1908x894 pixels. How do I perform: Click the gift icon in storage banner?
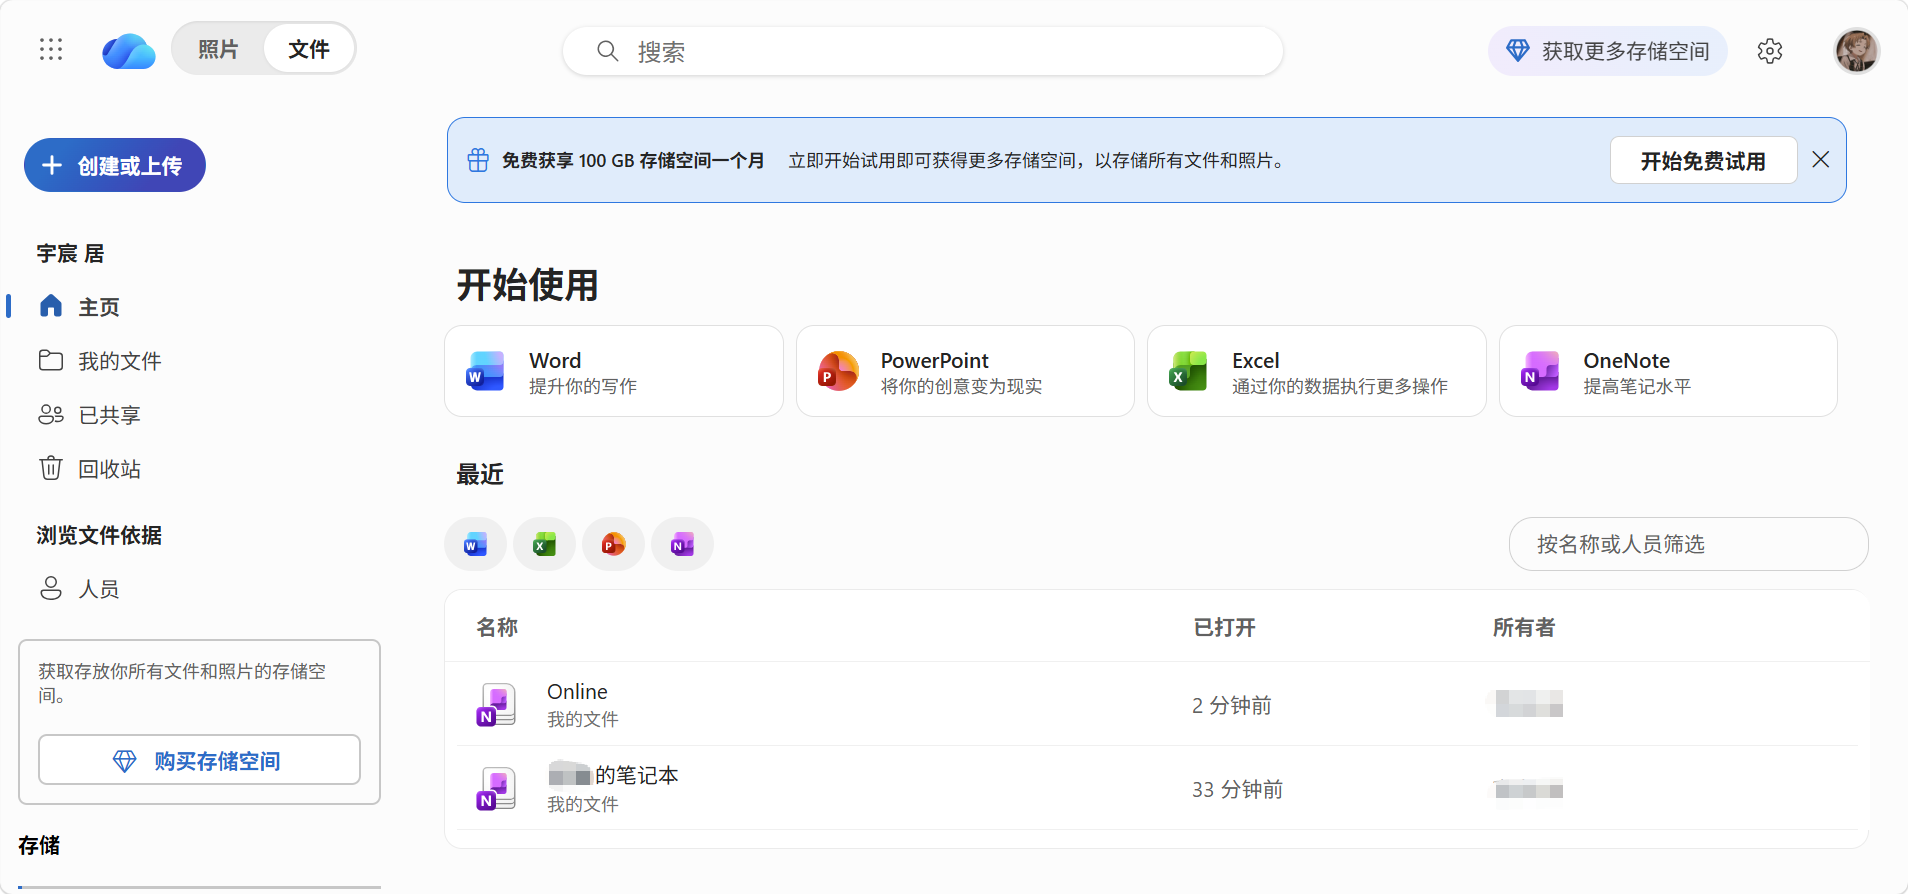(x=478, y=160)
